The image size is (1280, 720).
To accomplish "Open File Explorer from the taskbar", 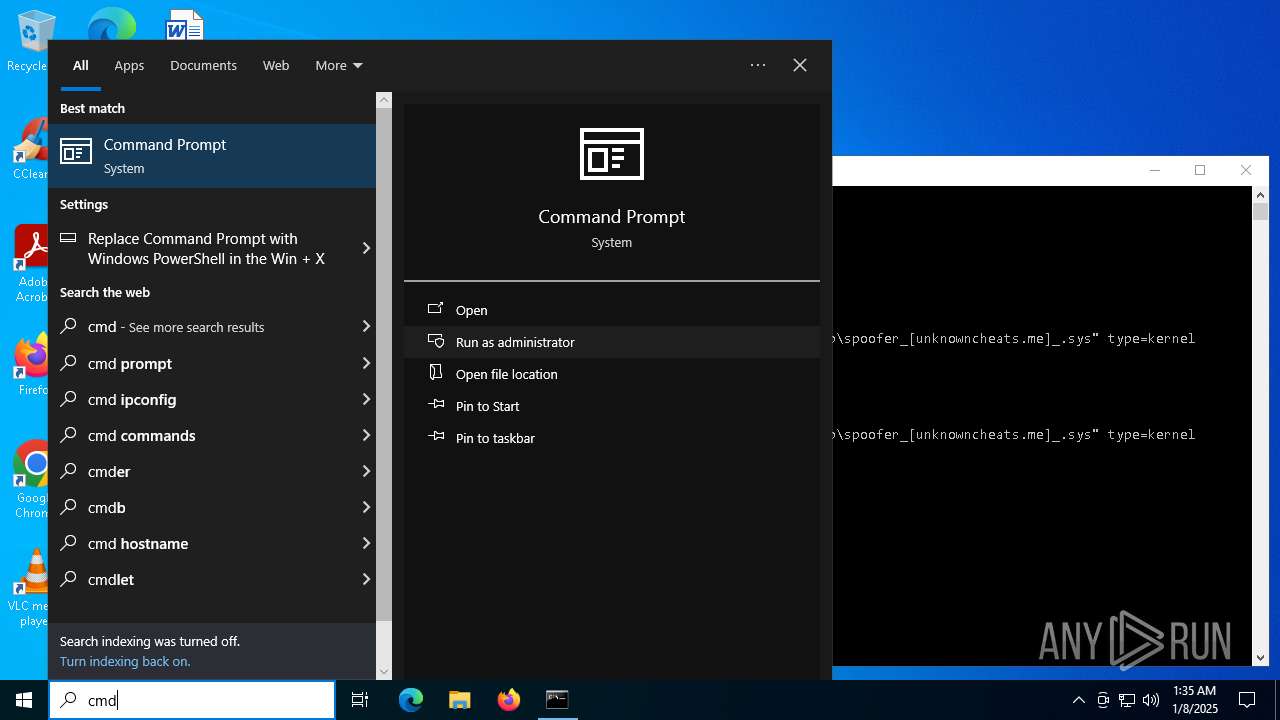I will coord(459,700).
